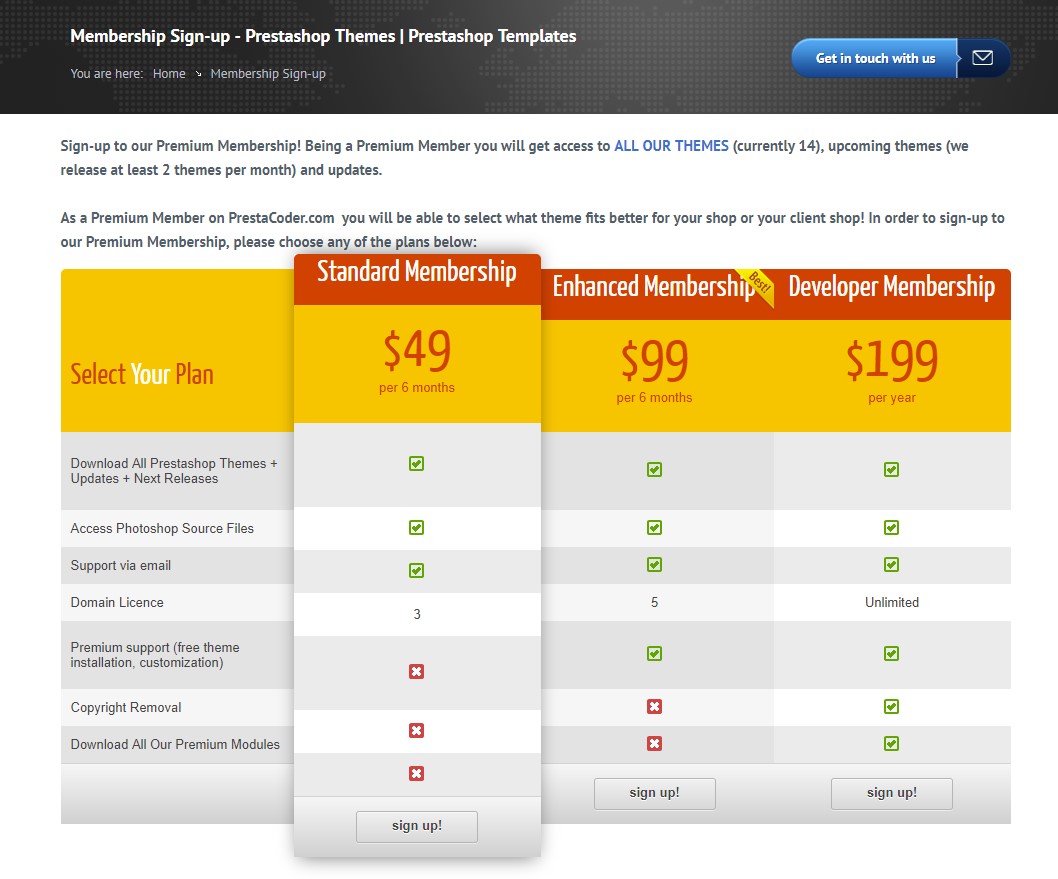Click Standard plan's green check for Photoshop Source Files
The image size is (1058, 879).
[416, 528]
